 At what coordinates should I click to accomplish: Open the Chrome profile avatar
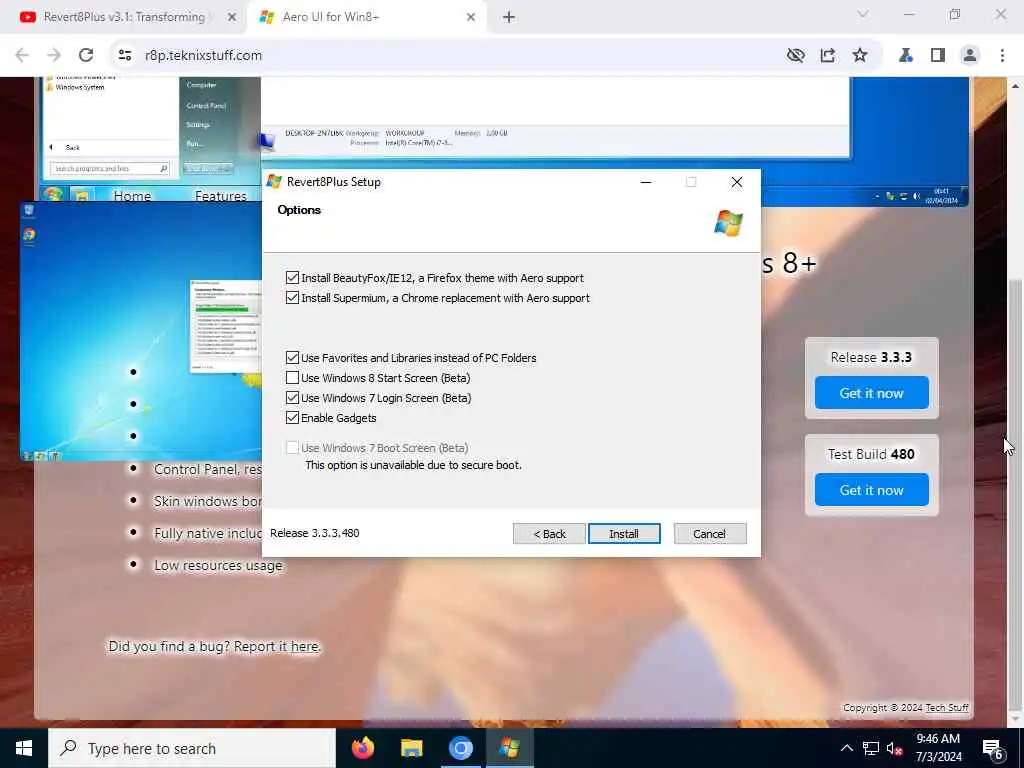click(x=970, y=55)
